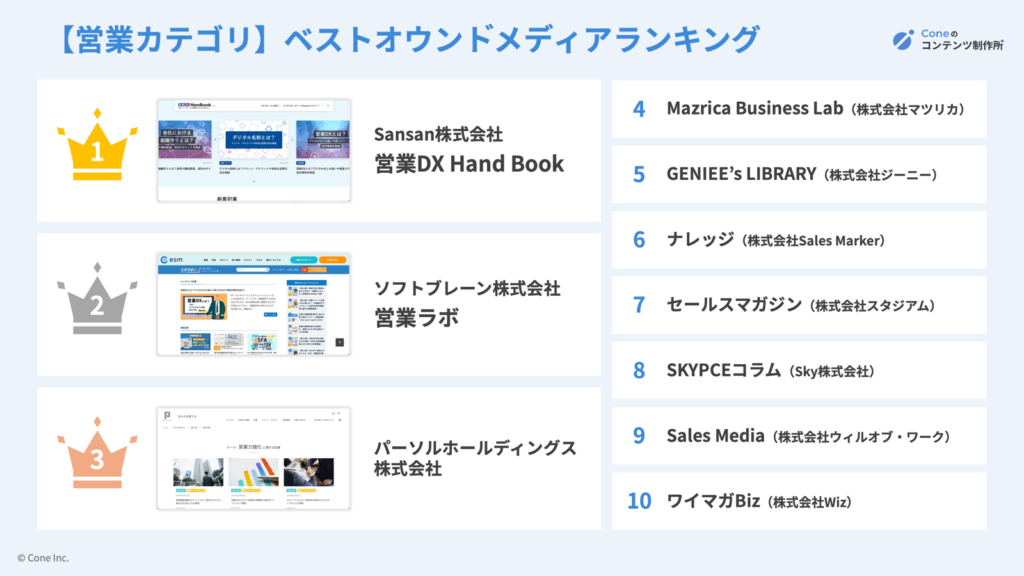This screenshot has height=576, width=1024.
Task: Click the © Cone Inc. copyright text
Action: pyautogui.click(x=43, y=558)
